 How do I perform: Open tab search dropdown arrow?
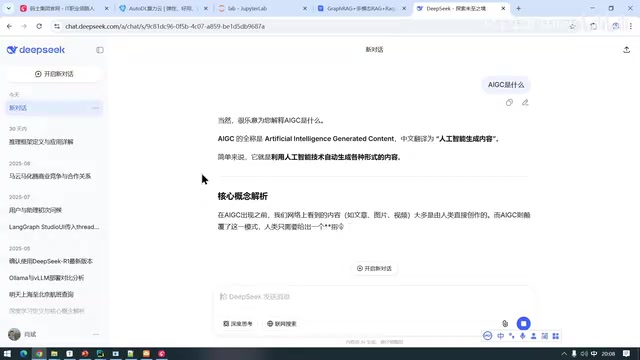pyautogui.click(x=9, y=8)
